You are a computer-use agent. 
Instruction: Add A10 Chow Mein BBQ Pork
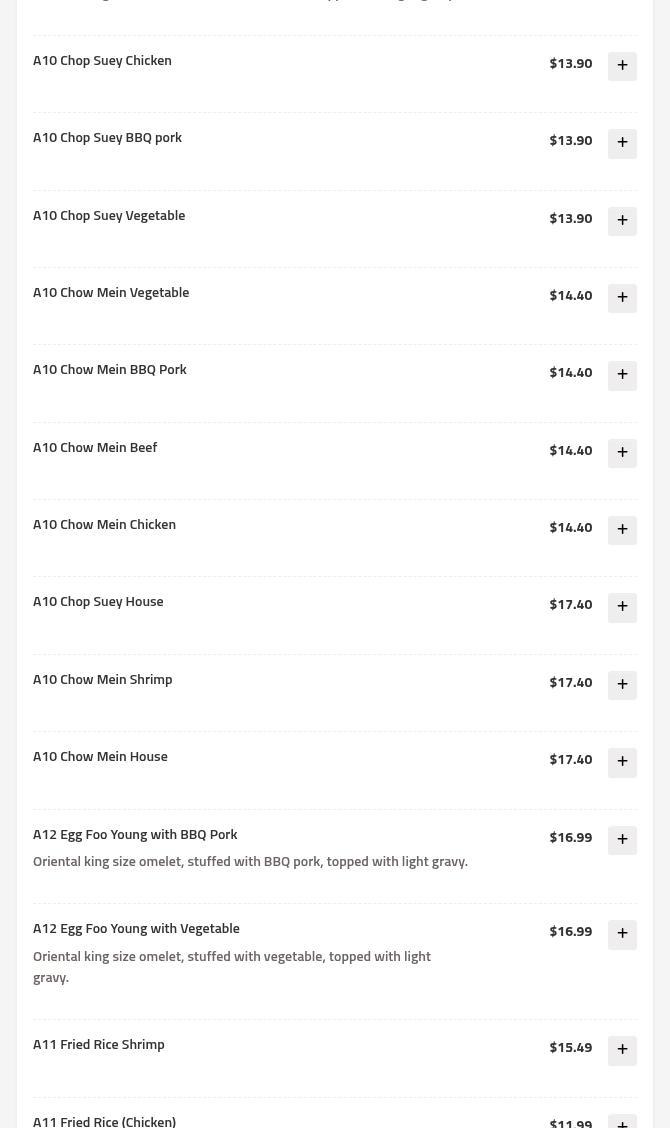click(x=622, y=375)
